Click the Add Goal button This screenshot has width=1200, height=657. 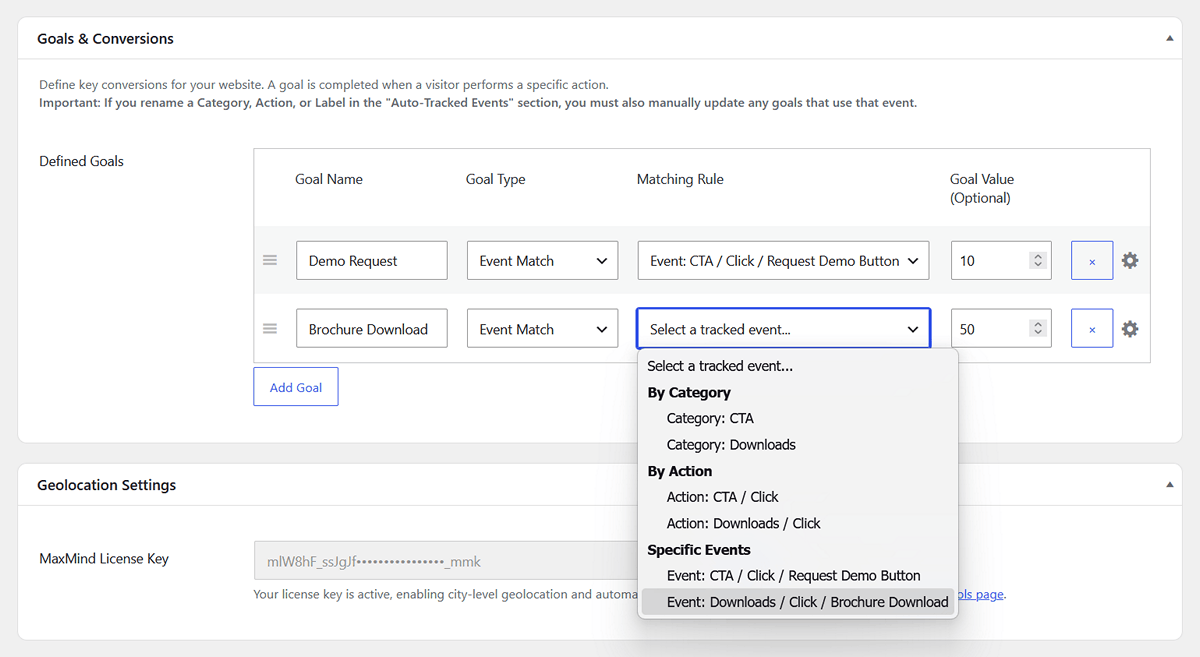(x=296, y=387)
